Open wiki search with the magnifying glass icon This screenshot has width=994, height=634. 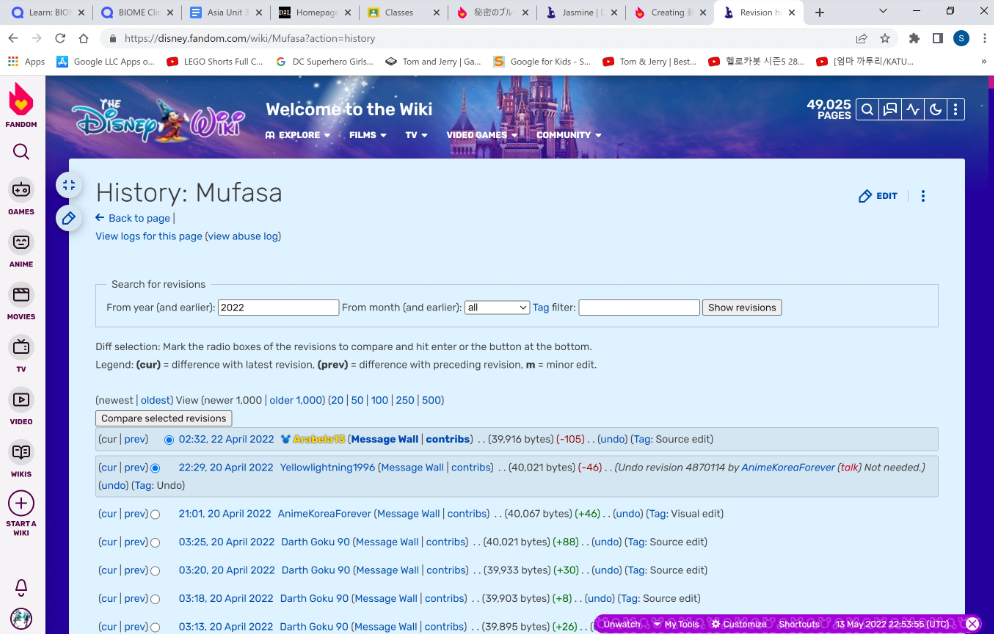pos(867,110)
